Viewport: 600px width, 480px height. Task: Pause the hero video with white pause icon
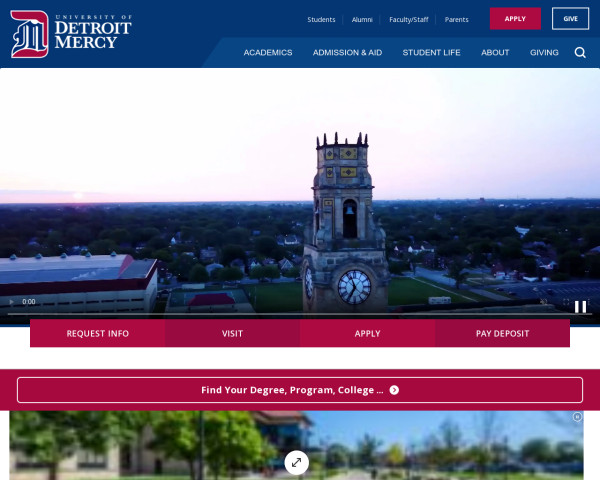tap(580, 307)
